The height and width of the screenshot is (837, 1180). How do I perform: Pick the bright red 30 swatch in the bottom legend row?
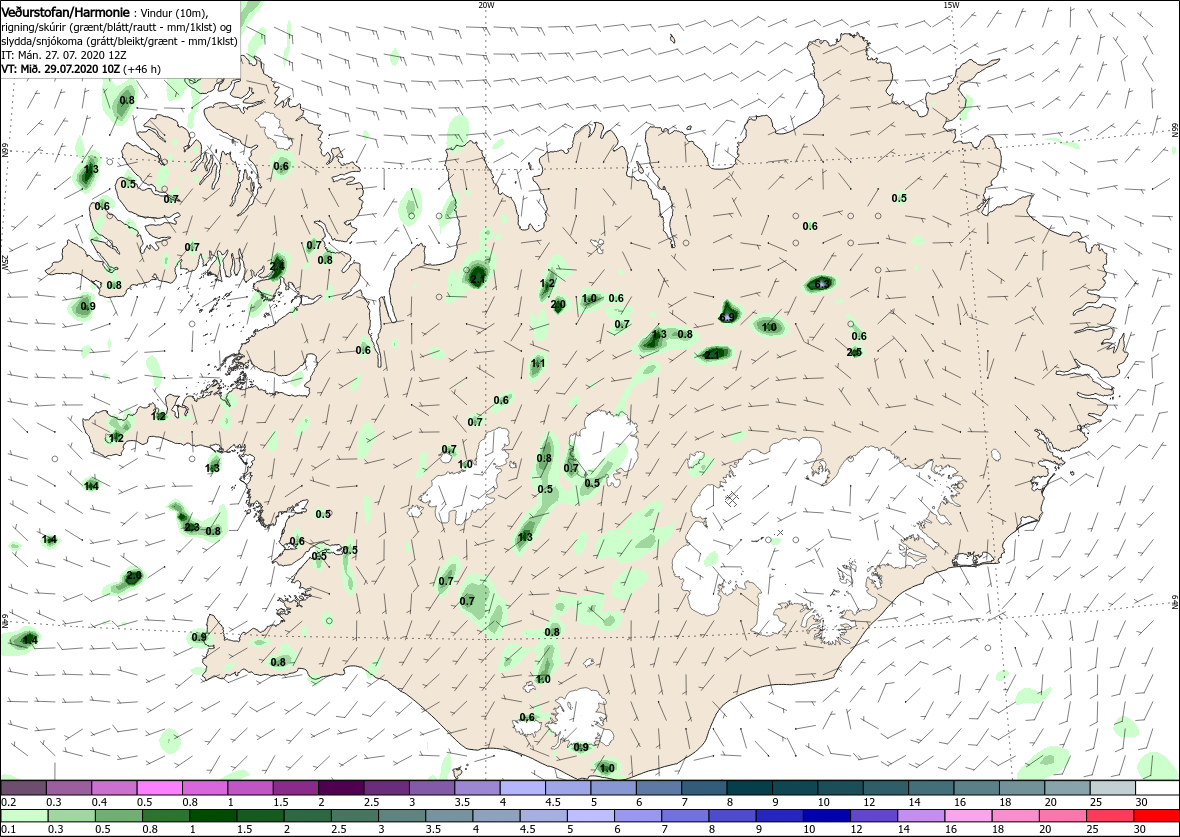point(1155,816)
